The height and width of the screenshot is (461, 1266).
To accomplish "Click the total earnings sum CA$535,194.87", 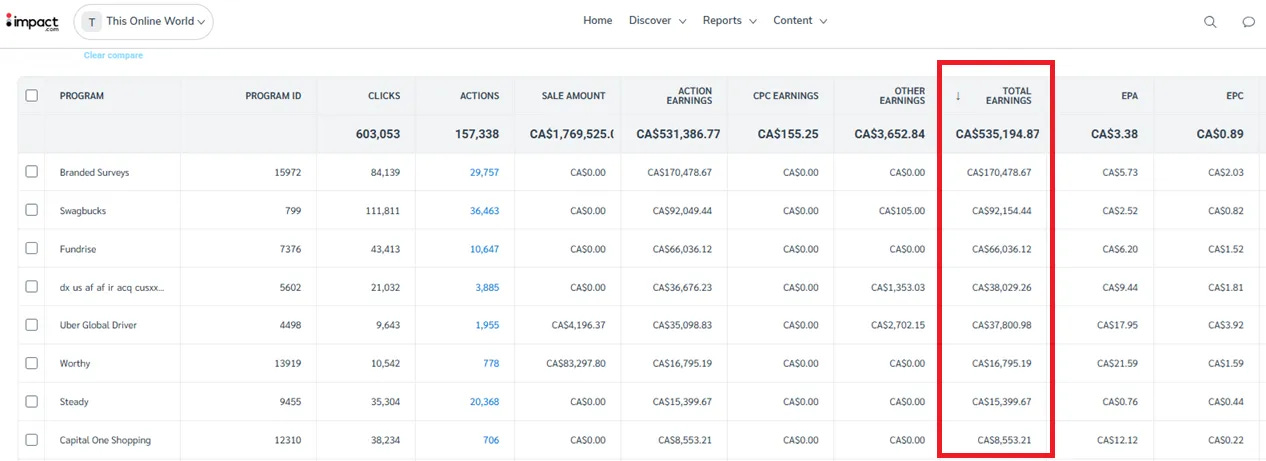I will 997,134.
